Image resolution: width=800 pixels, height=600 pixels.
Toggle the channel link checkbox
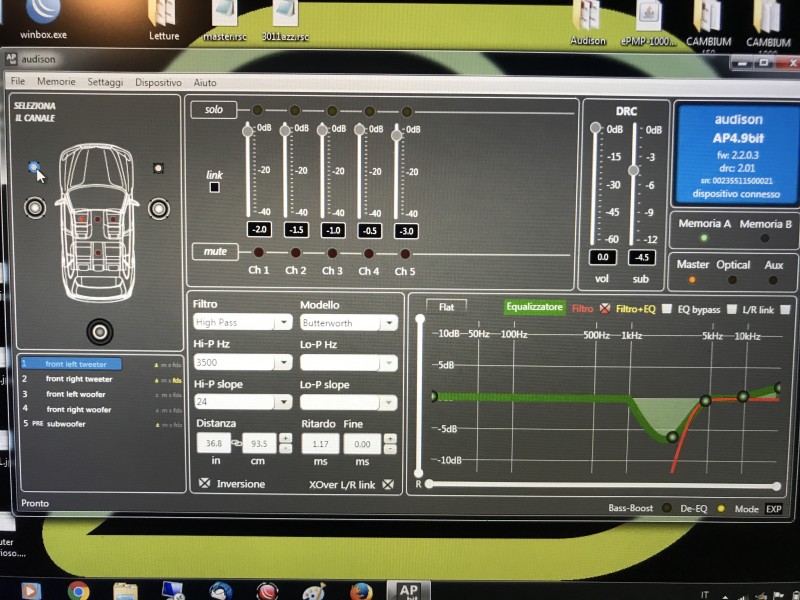tap(215, 187)
